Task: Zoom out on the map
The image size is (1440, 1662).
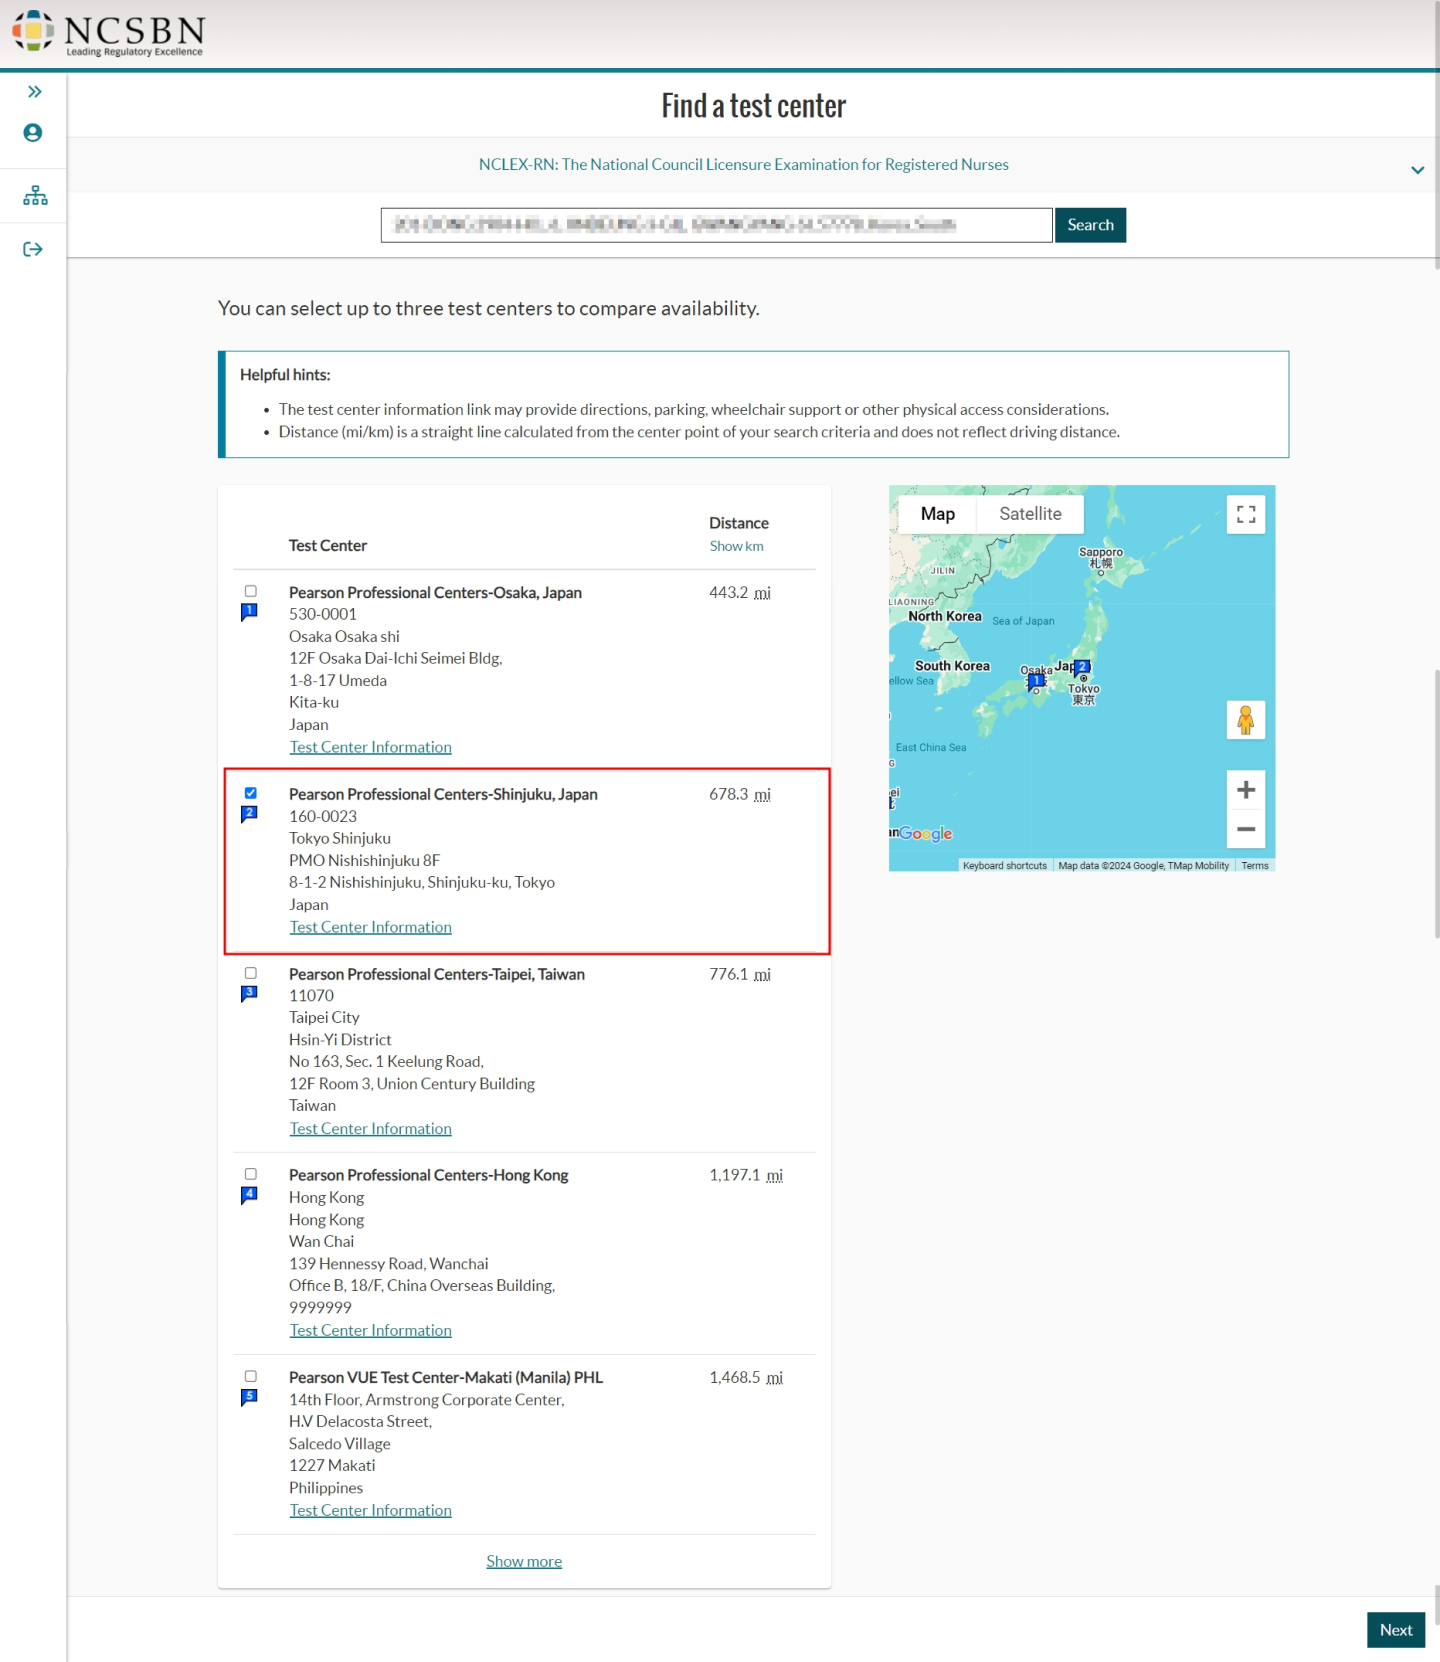Action: pyautogui.click(x=1246, y=829)
